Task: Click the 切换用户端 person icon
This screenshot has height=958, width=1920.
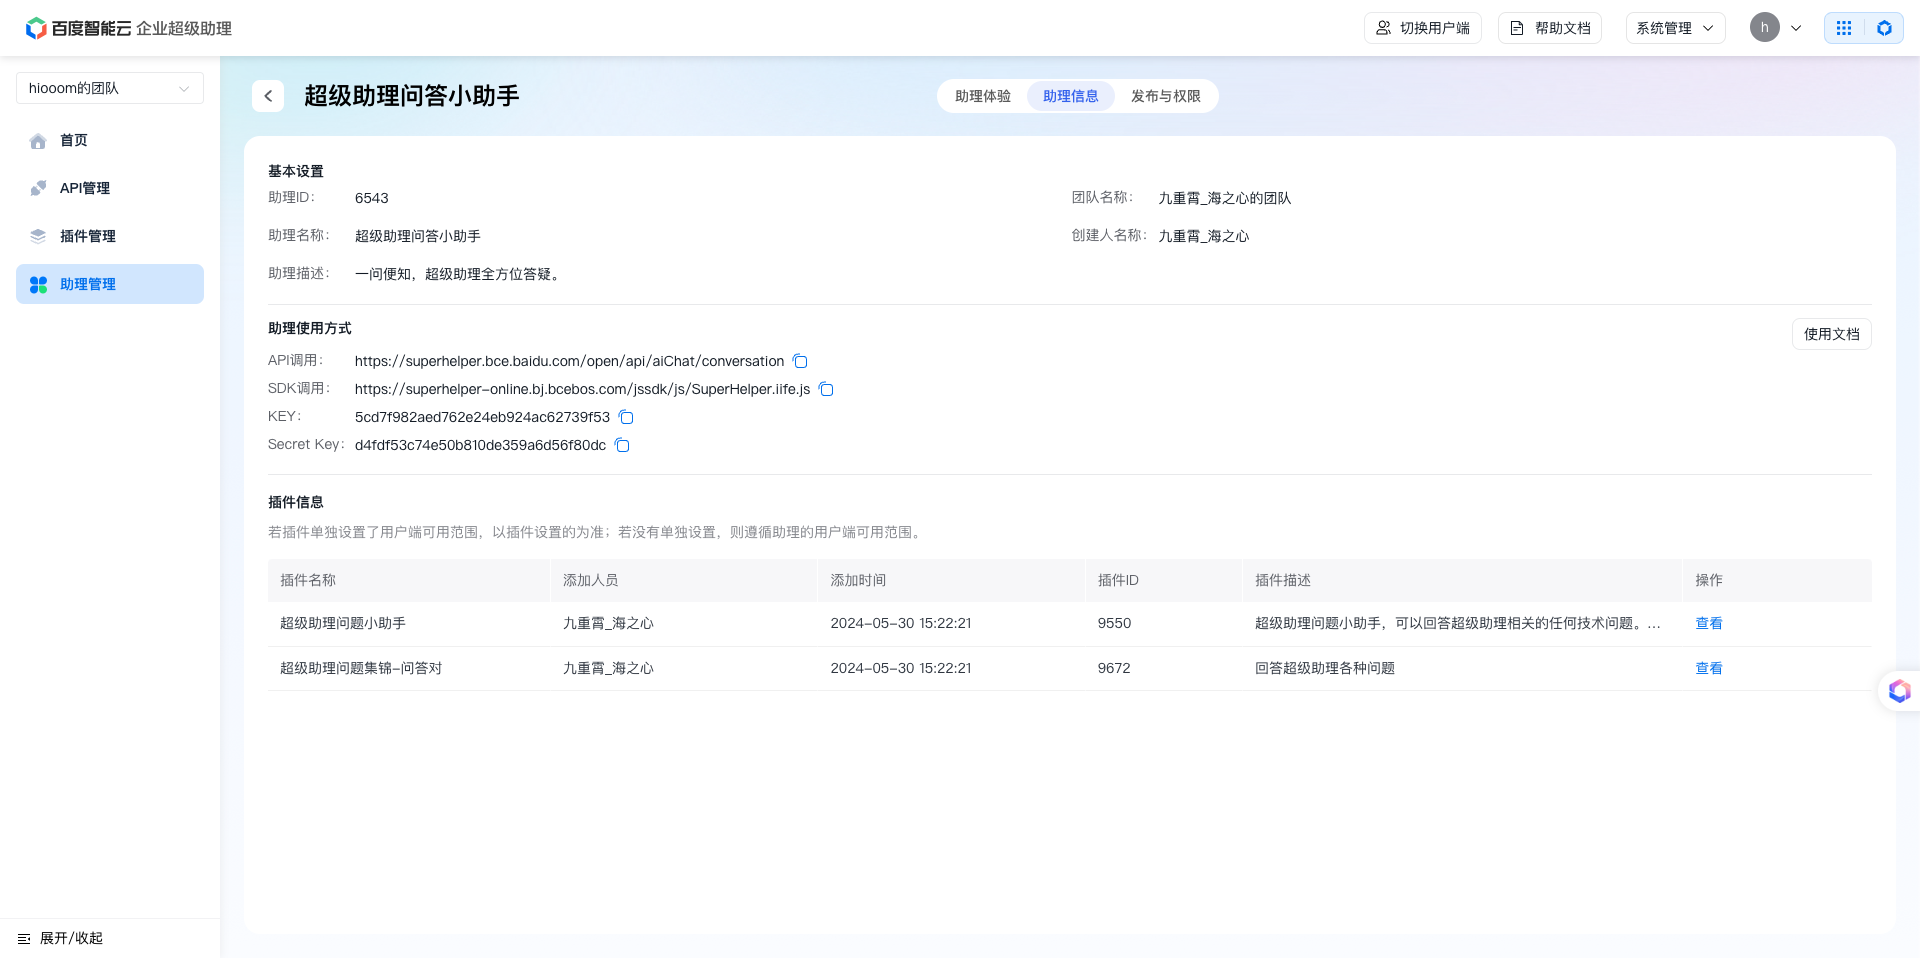Action: pos(1383,28)
